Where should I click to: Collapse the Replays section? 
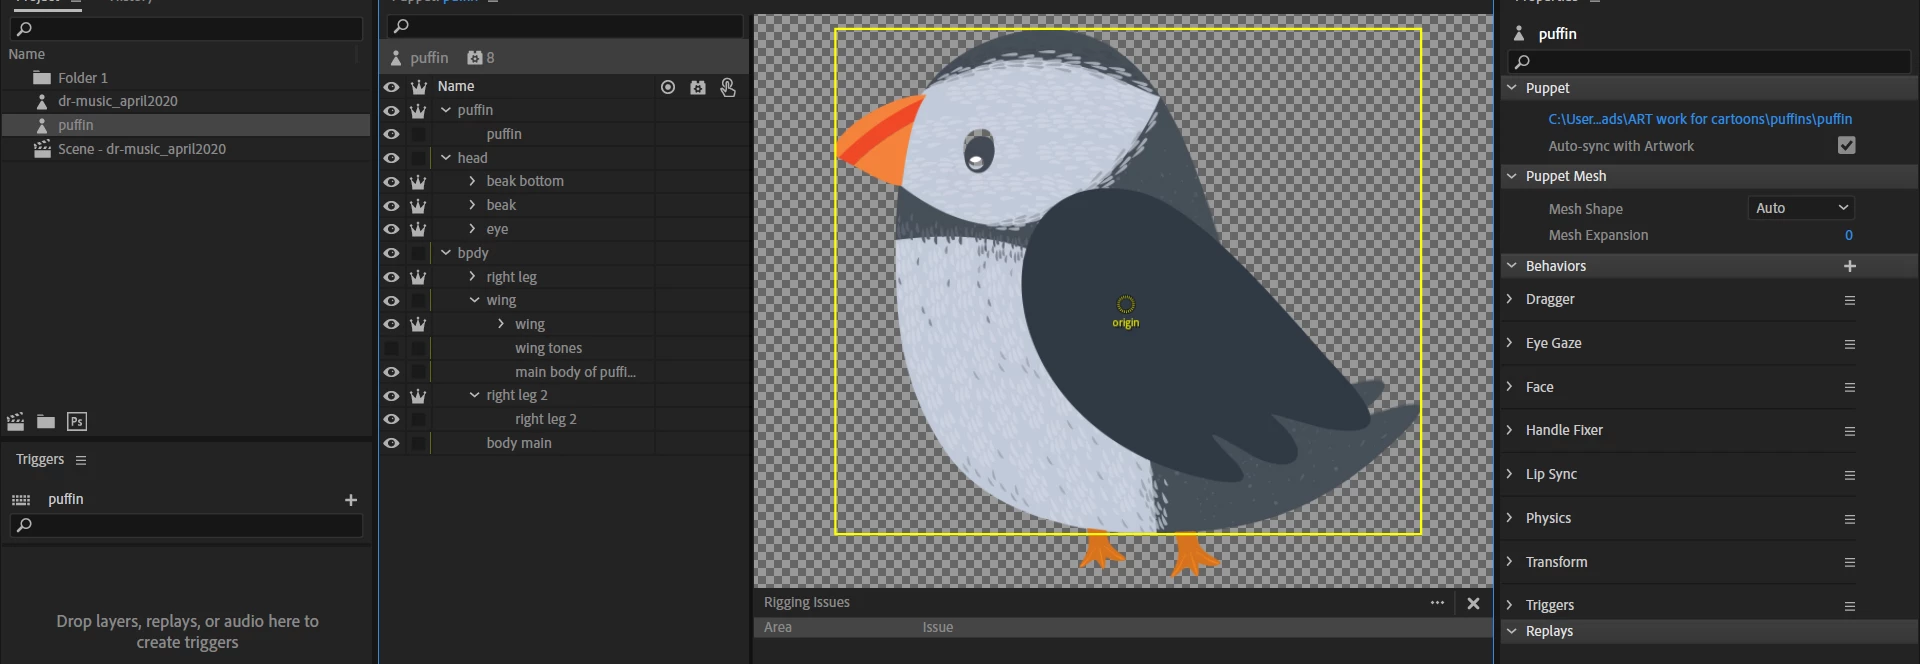click(1512, 631)
